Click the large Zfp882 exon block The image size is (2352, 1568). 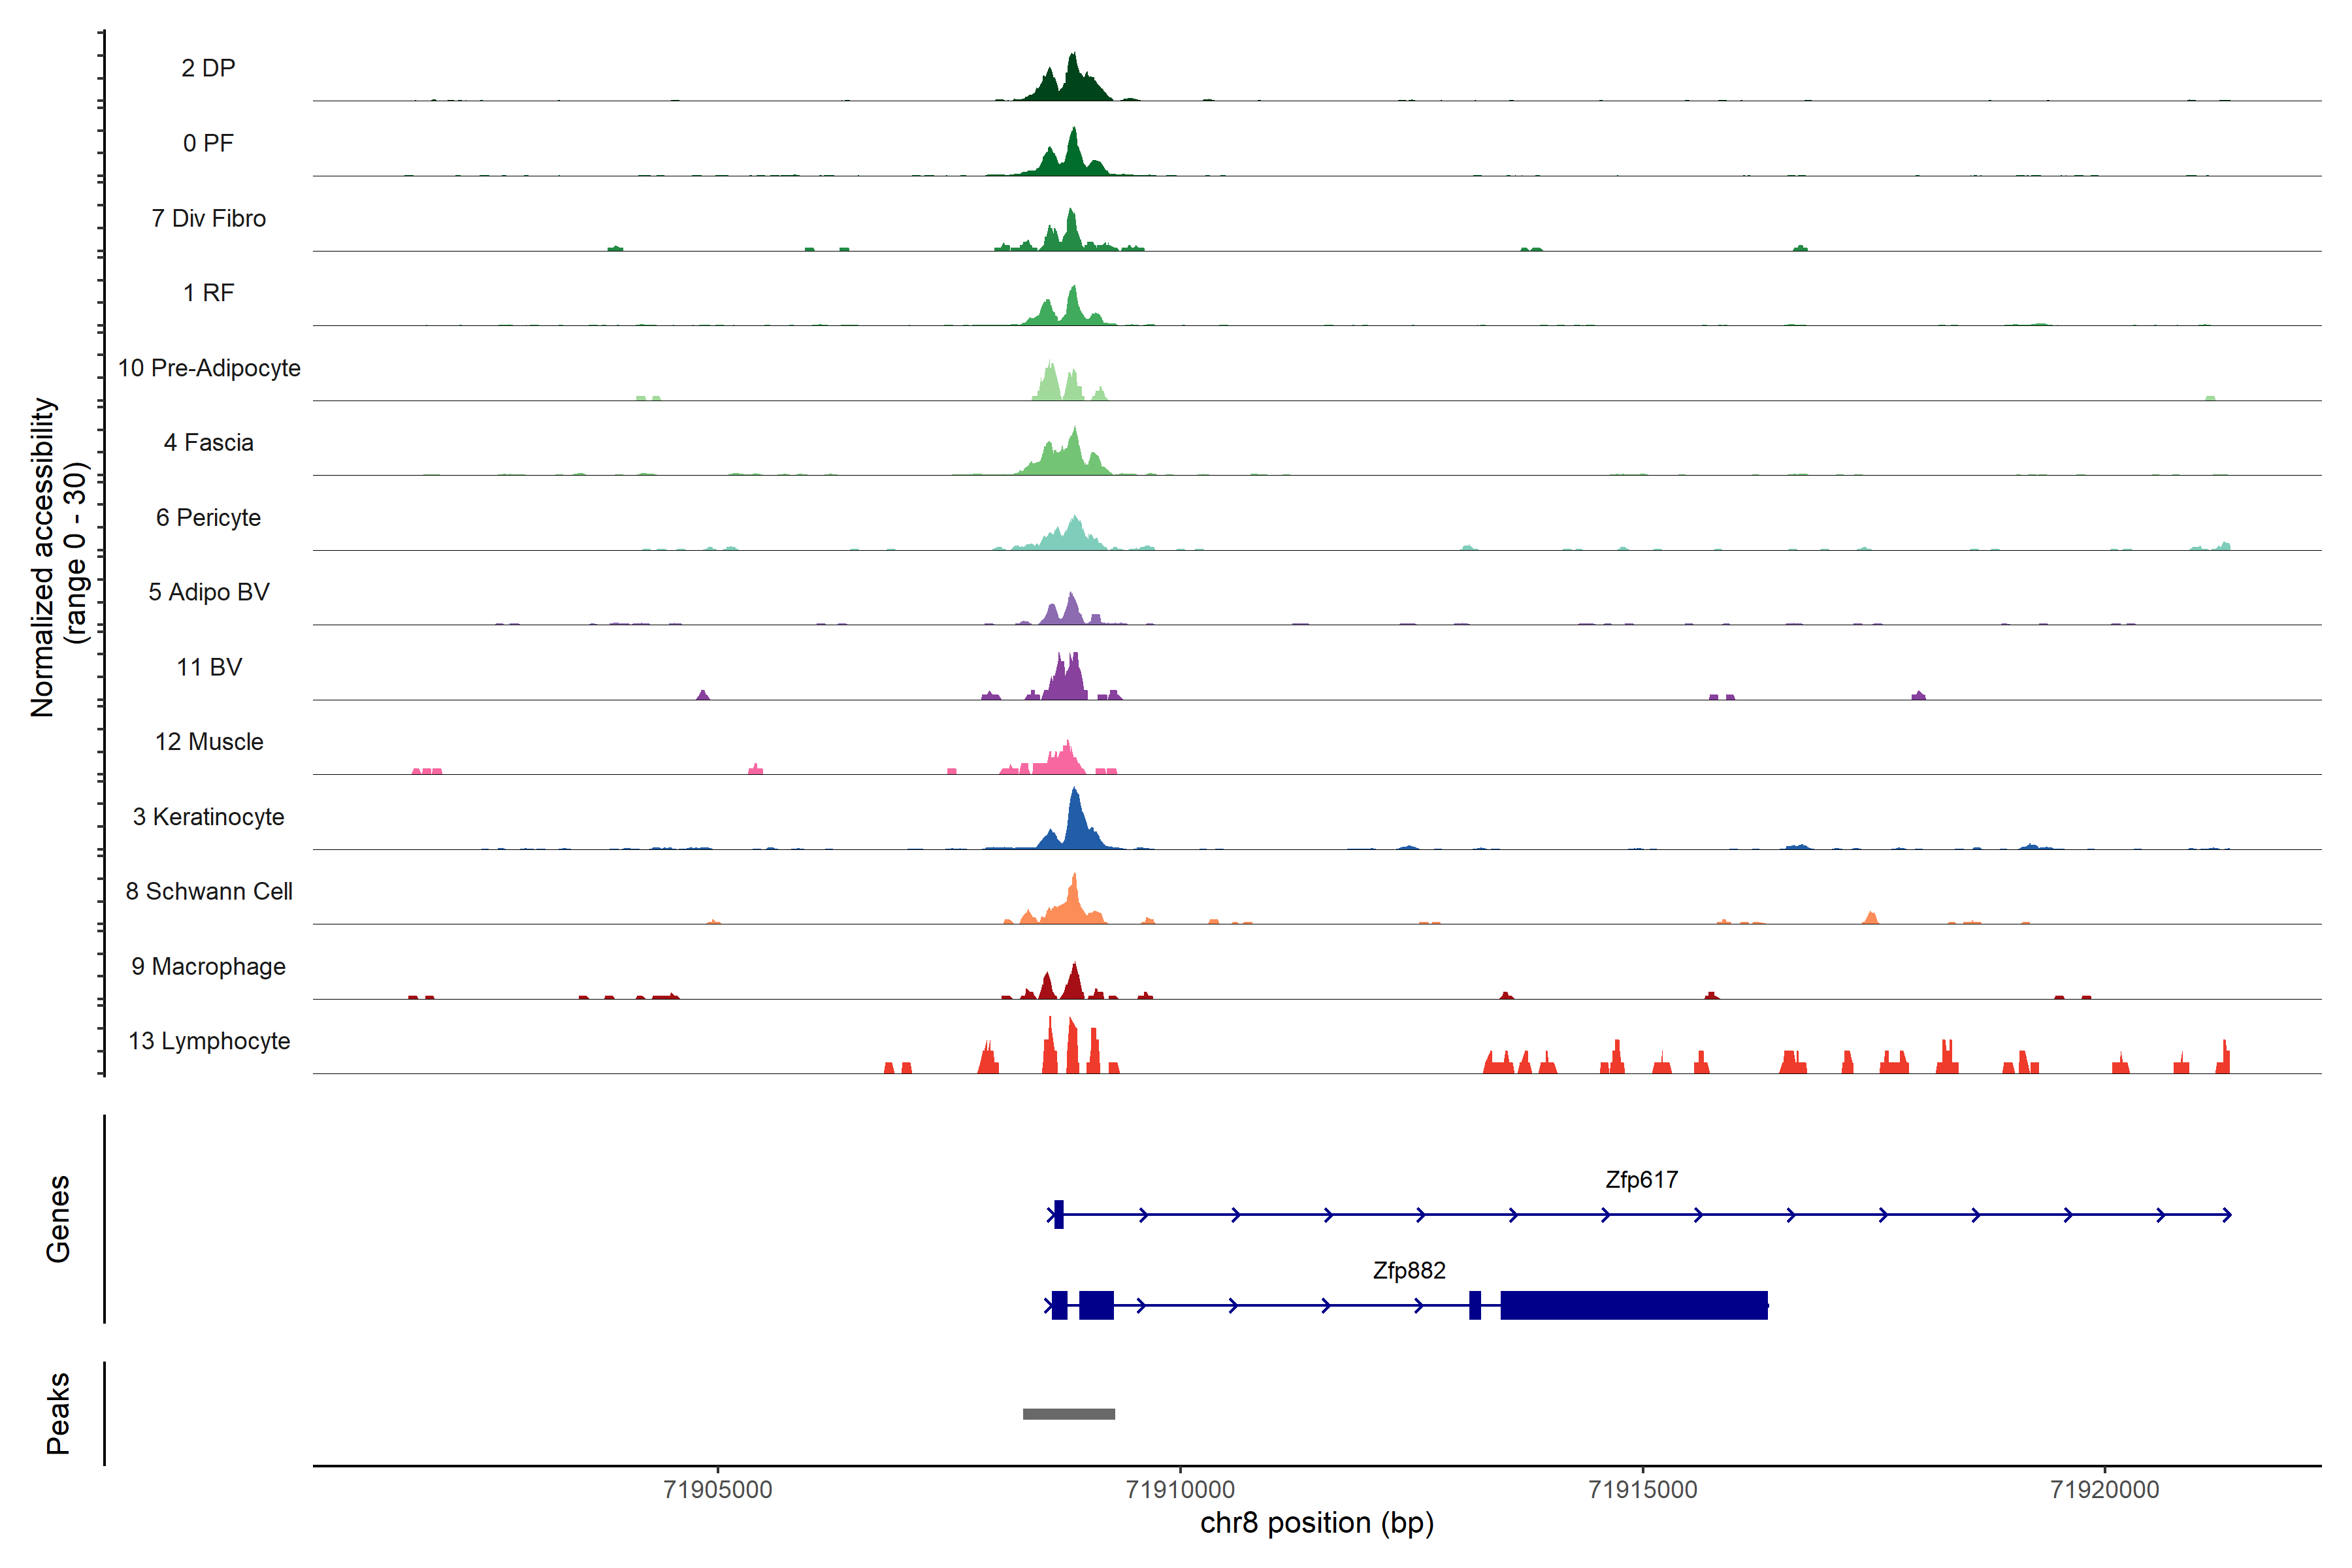[x=1633, y=1305]
